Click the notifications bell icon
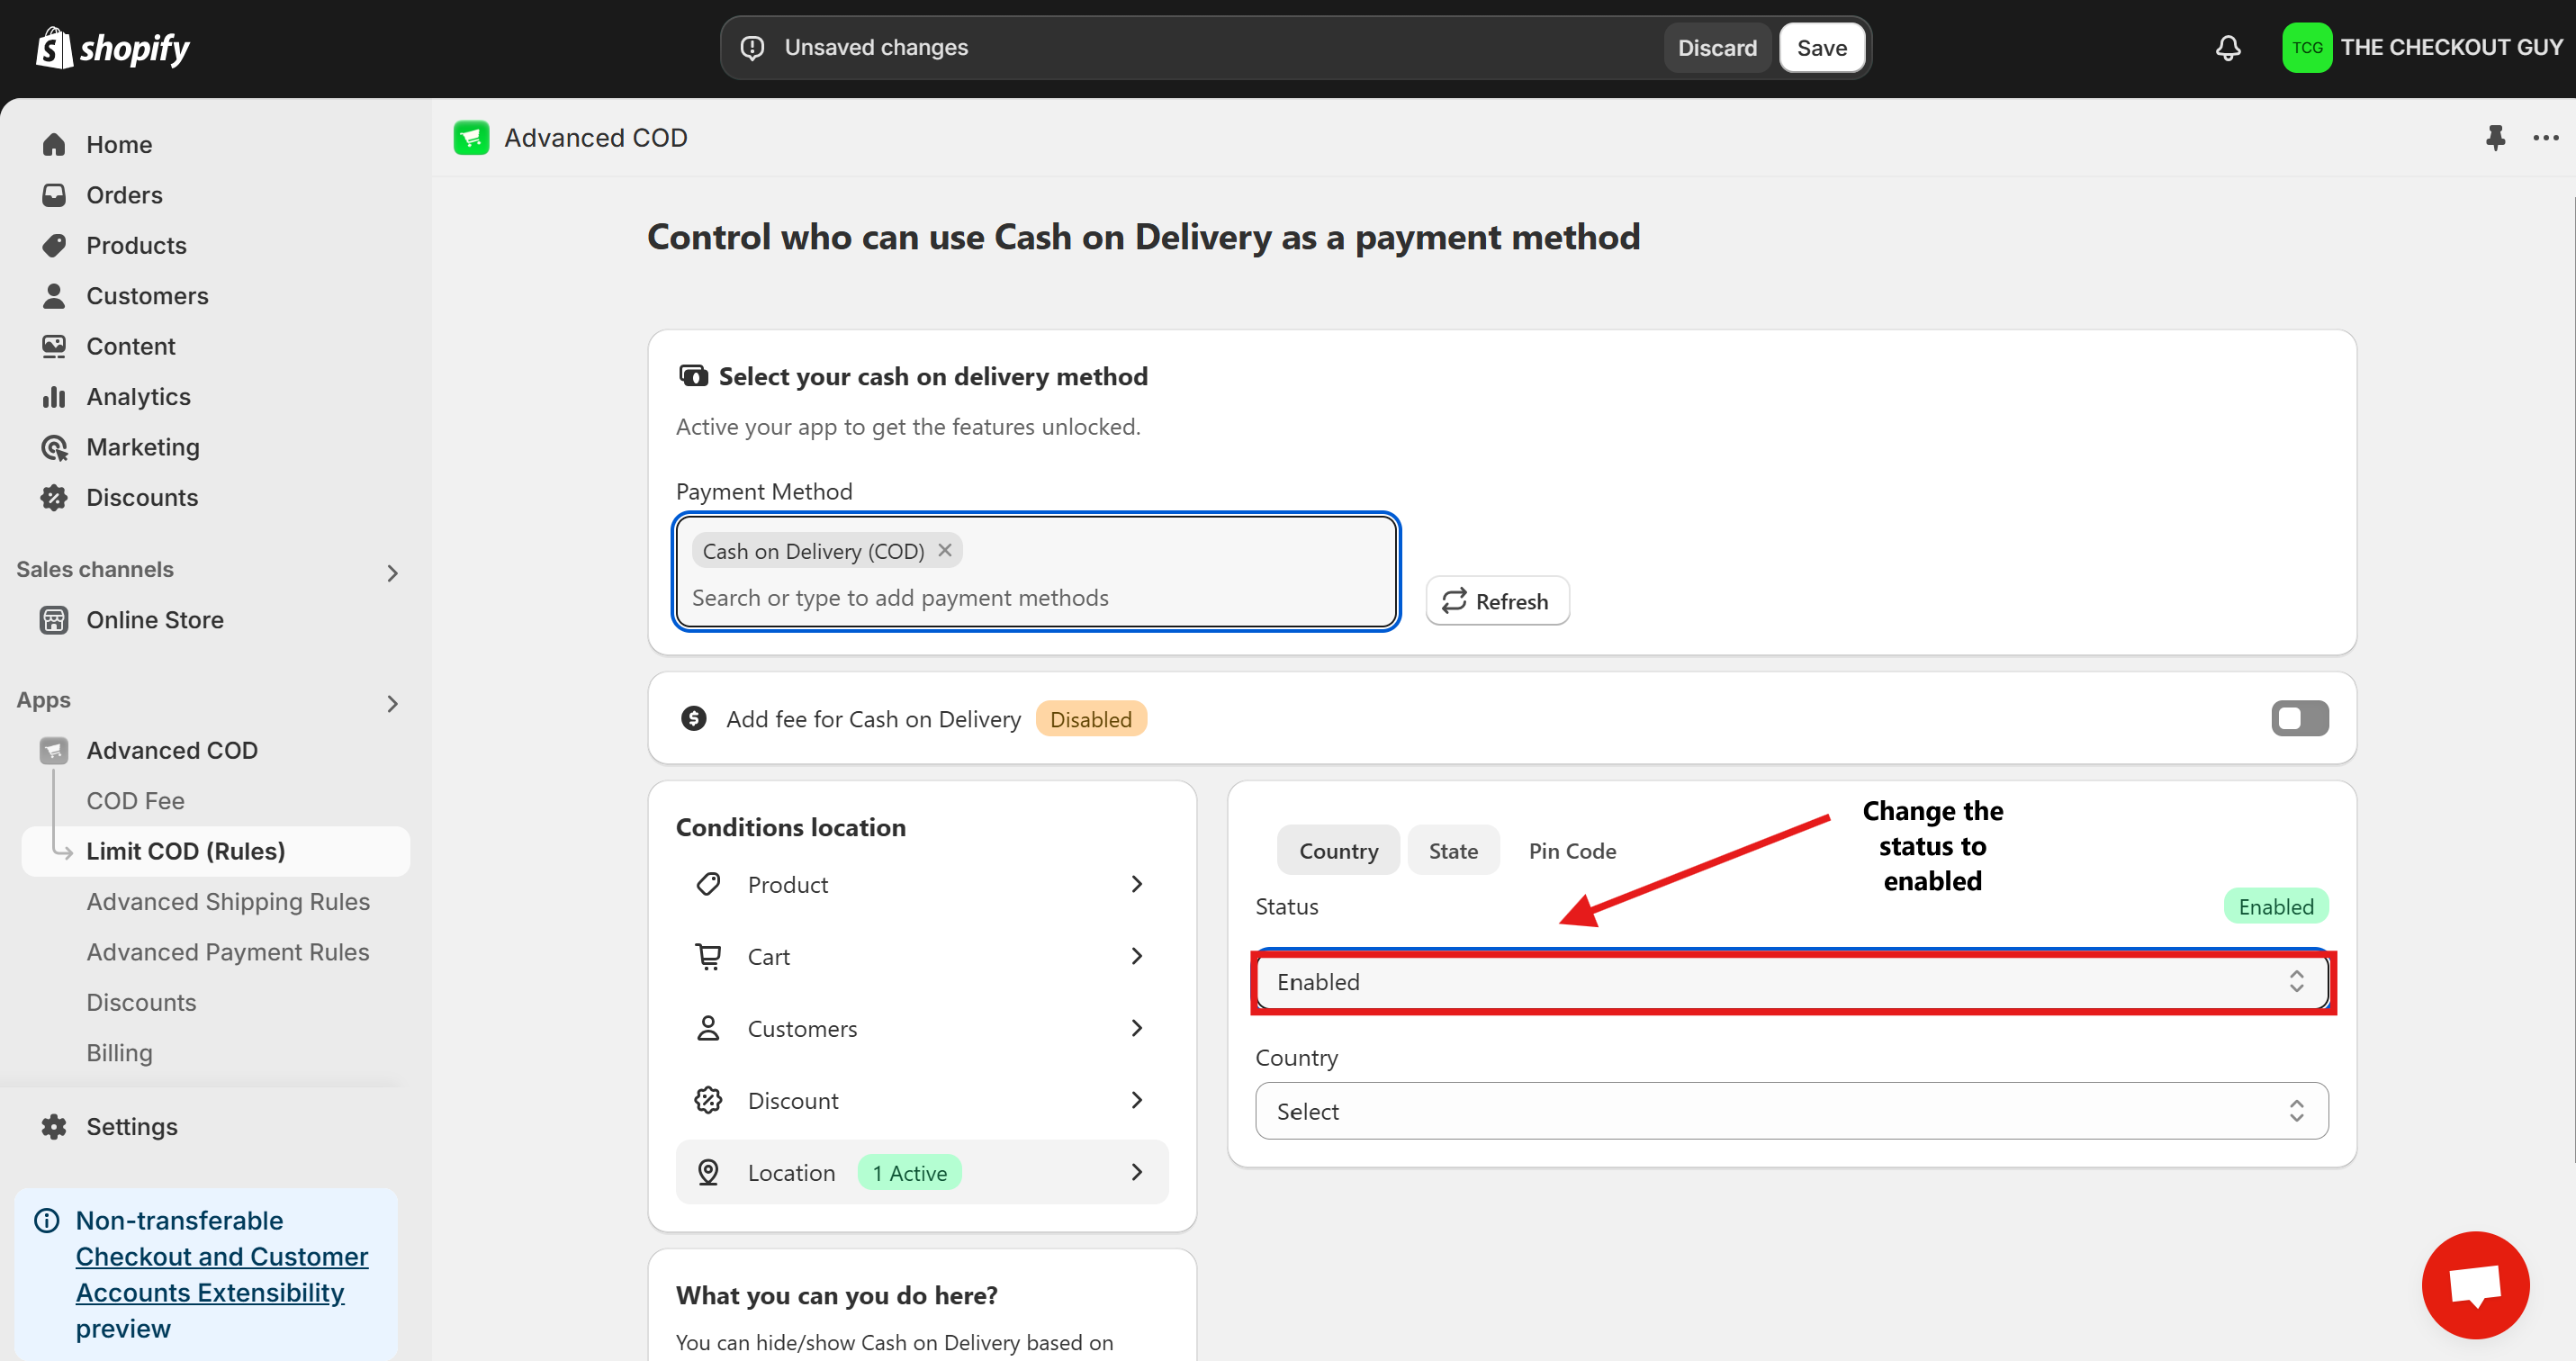 pos(2227,47)
